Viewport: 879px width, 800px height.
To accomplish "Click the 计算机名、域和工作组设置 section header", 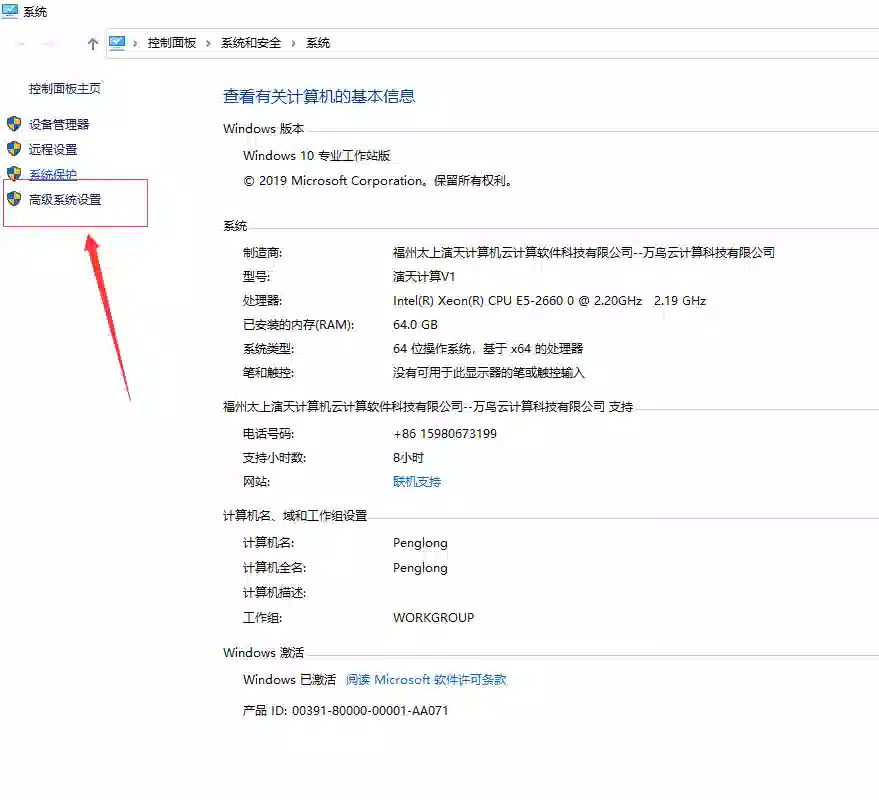I will pyautogui.click(x=295, y=516).
